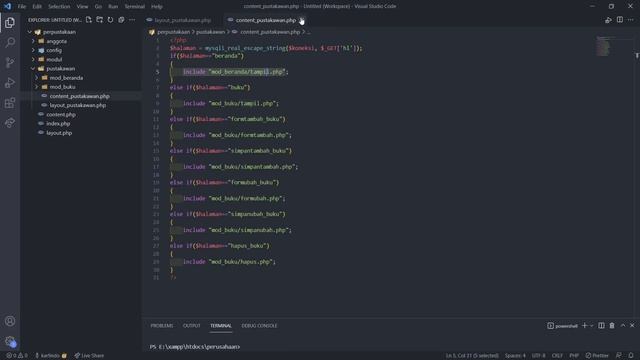Viewport: 640px width, 360px height.
Task: Open the Run and Debug view
Action: click(x=10, y=82)
